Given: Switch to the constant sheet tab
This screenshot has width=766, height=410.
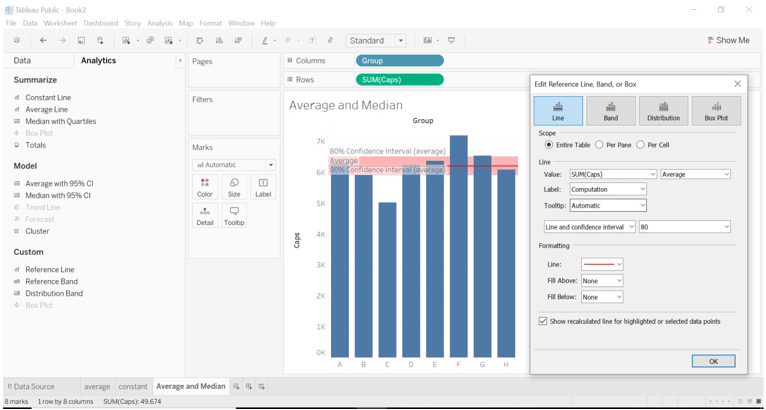Looking at the screenshot, I should (132, 386).
